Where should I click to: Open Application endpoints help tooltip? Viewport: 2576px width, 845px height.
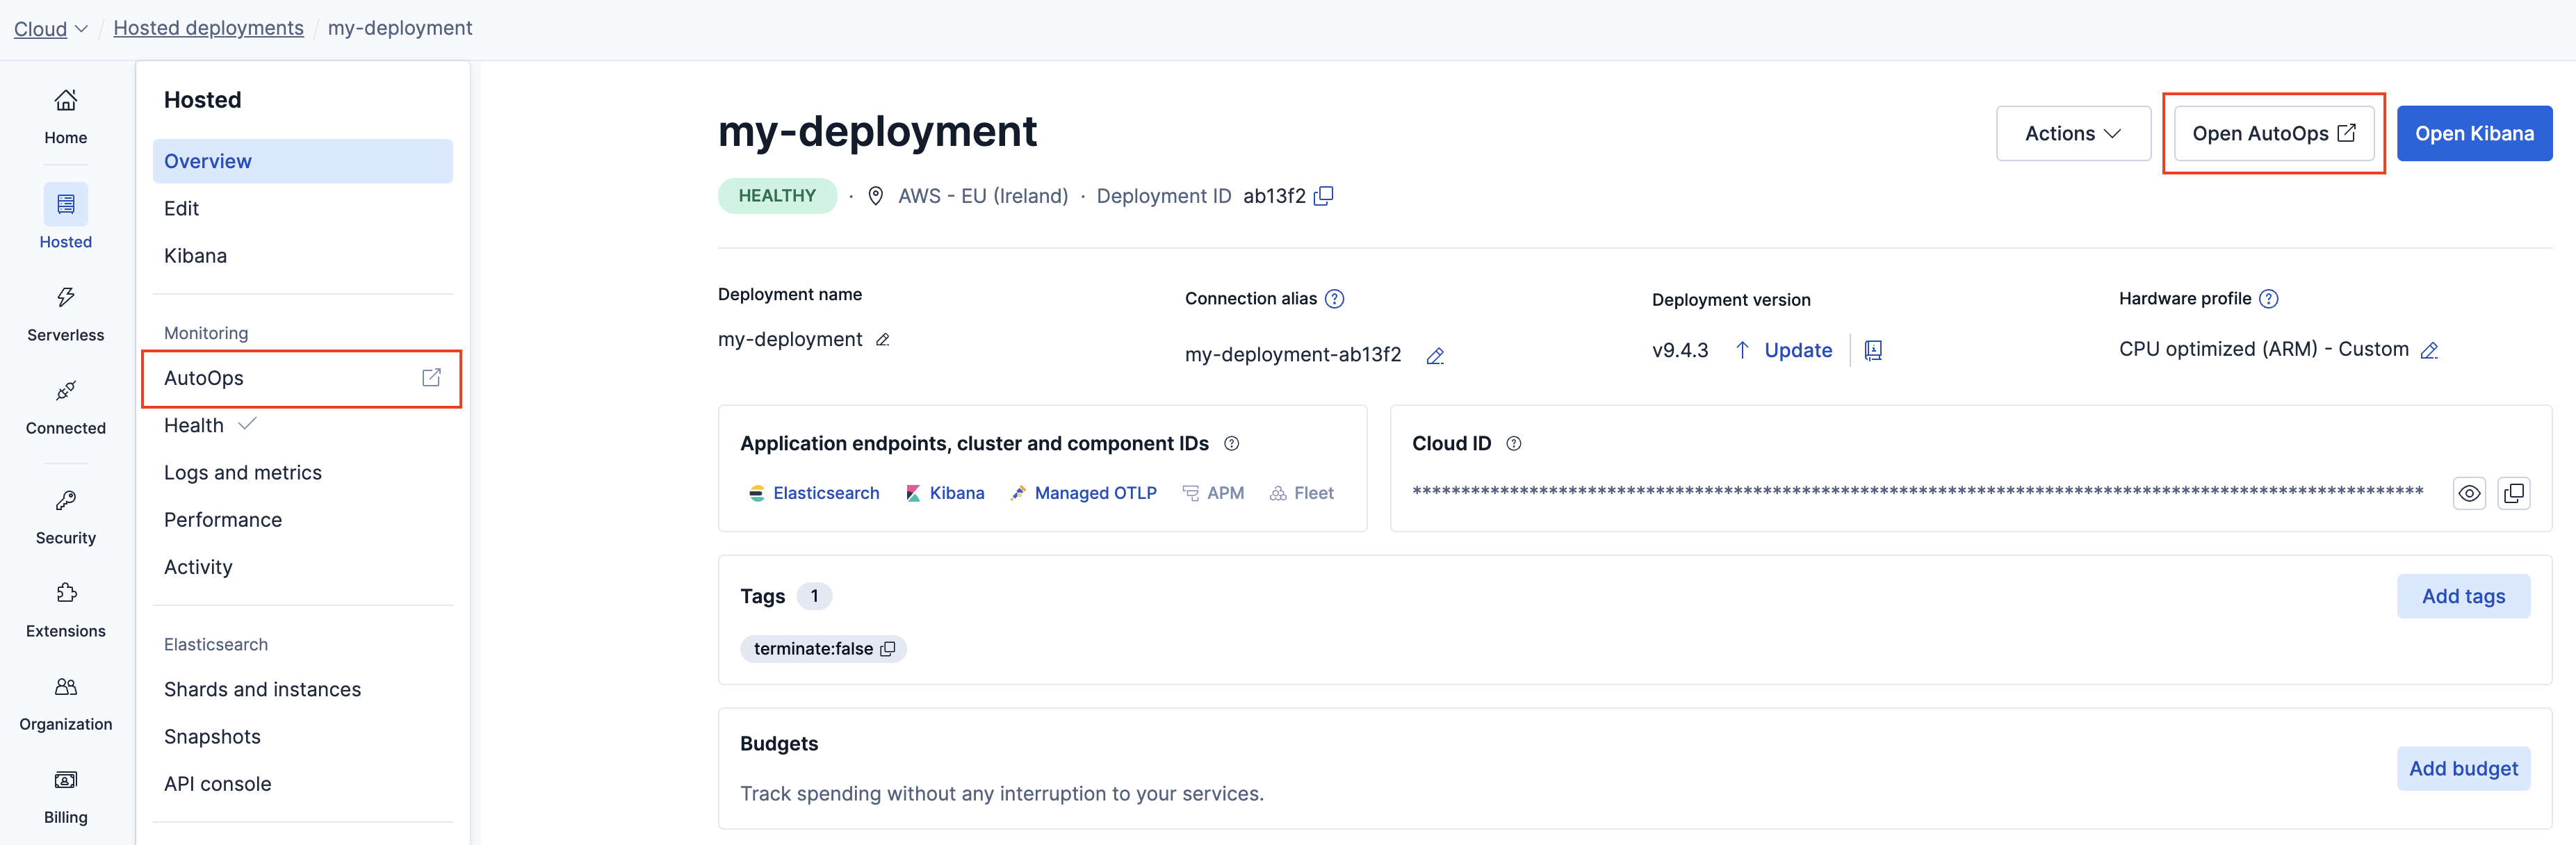(x=1232, y=444)
